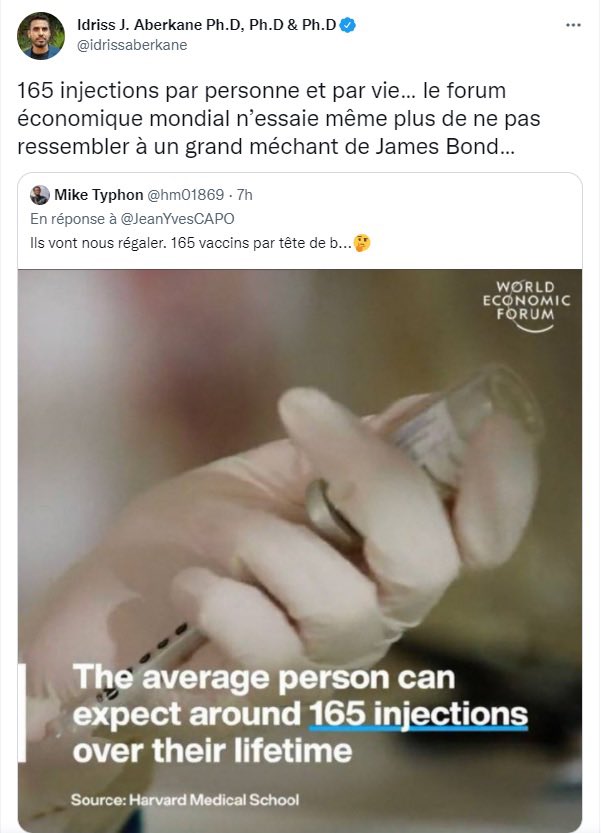The width and height of the screenshot is (601, 833).
Task: Open the 7h timestamp of quoted tweet
Action: click(x=244, y=195)
